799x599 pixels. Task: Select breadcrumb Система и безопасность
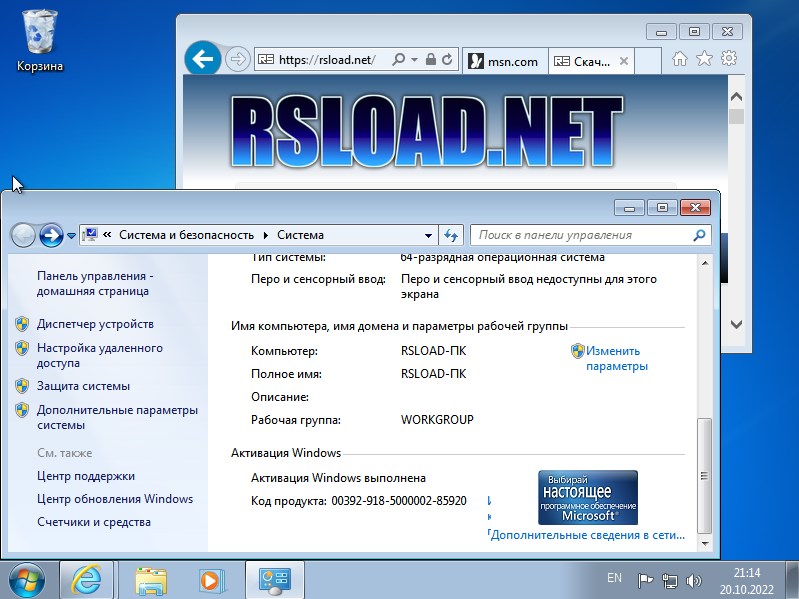click(187, 235)
